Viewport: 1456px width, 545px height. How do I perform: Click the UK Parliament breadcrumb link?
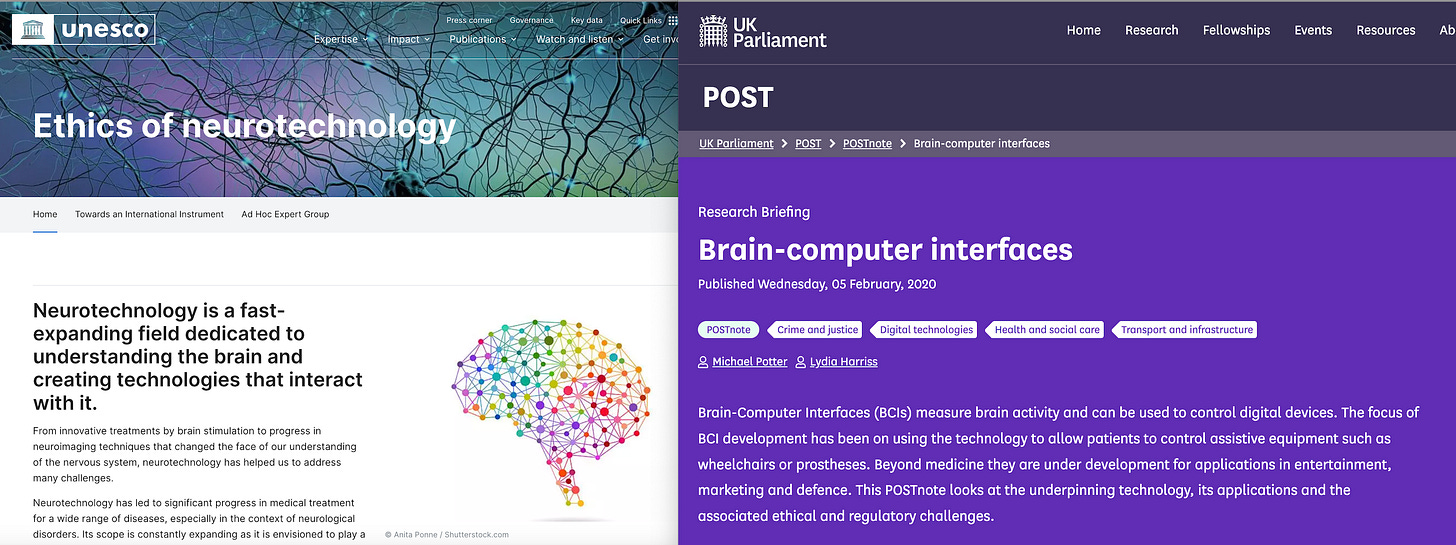click(x=736, y=143)
